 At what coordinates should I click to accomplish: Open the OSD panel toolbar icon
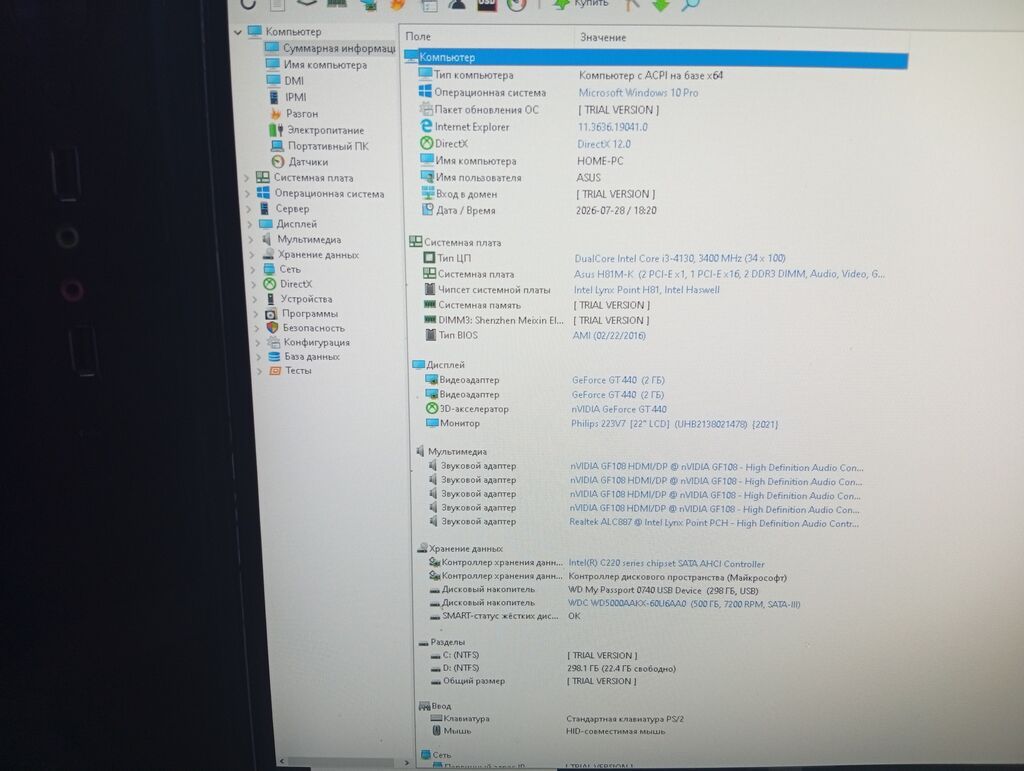[x=487, y=5]
